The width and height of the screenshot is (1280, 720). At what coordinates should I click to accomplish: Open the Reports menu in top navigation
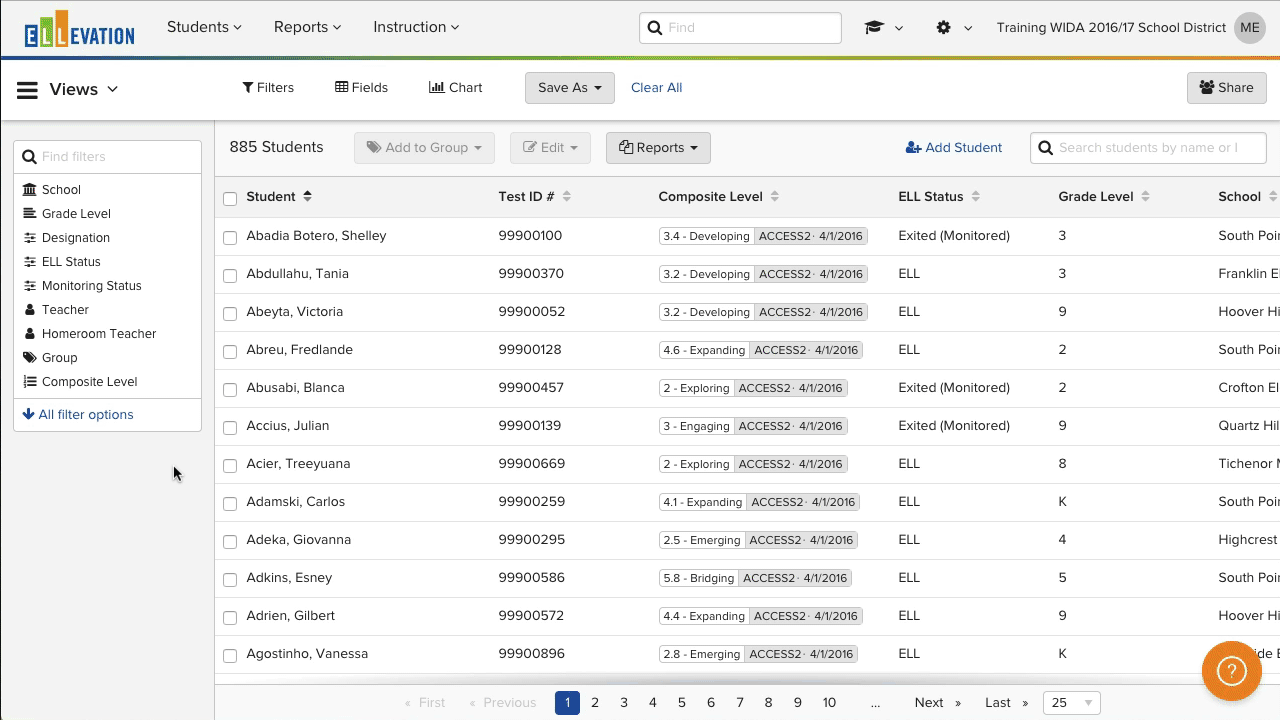[x=307, y=28]
